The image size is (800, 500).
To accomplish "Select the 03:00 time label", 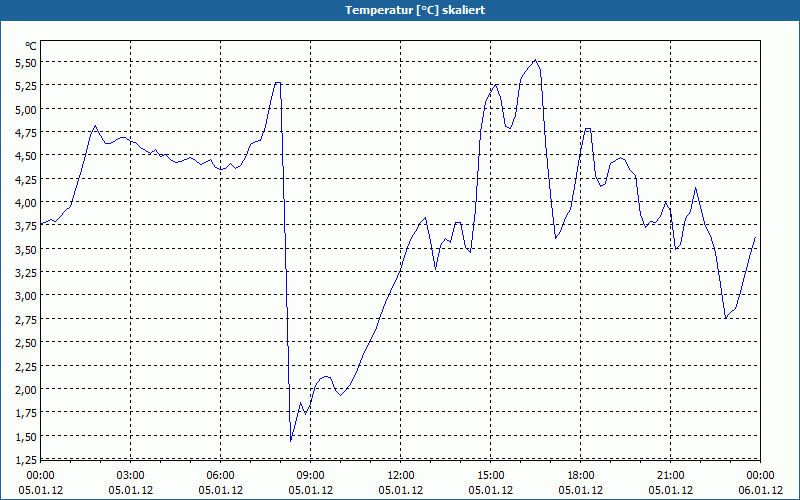I will coord(131,476).
